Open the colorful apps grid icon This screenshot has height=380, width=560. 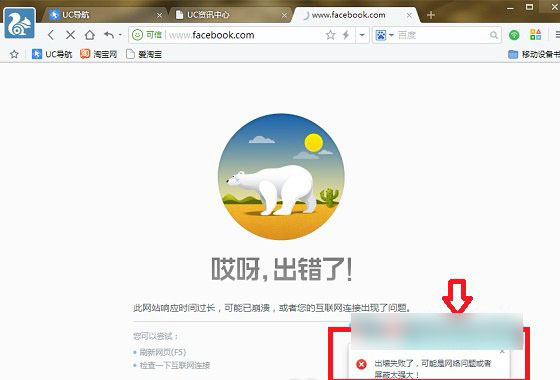[535, 35]
